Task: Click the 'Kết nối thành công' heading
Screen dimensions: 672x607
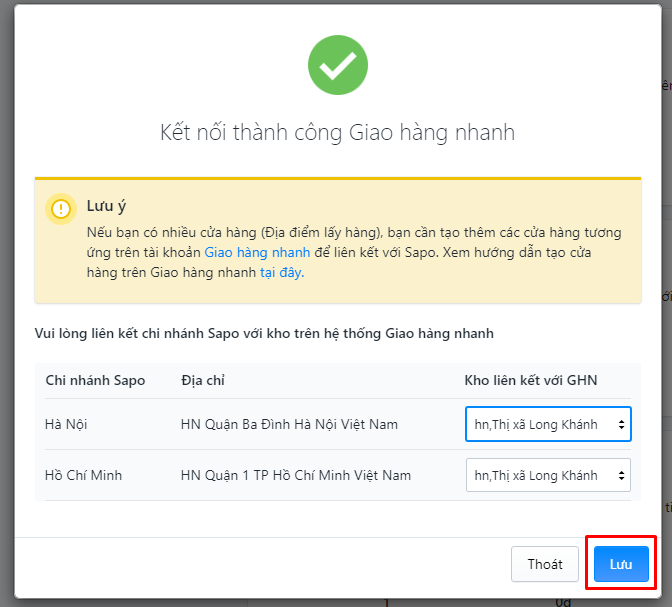Action: tap(337, 132)
